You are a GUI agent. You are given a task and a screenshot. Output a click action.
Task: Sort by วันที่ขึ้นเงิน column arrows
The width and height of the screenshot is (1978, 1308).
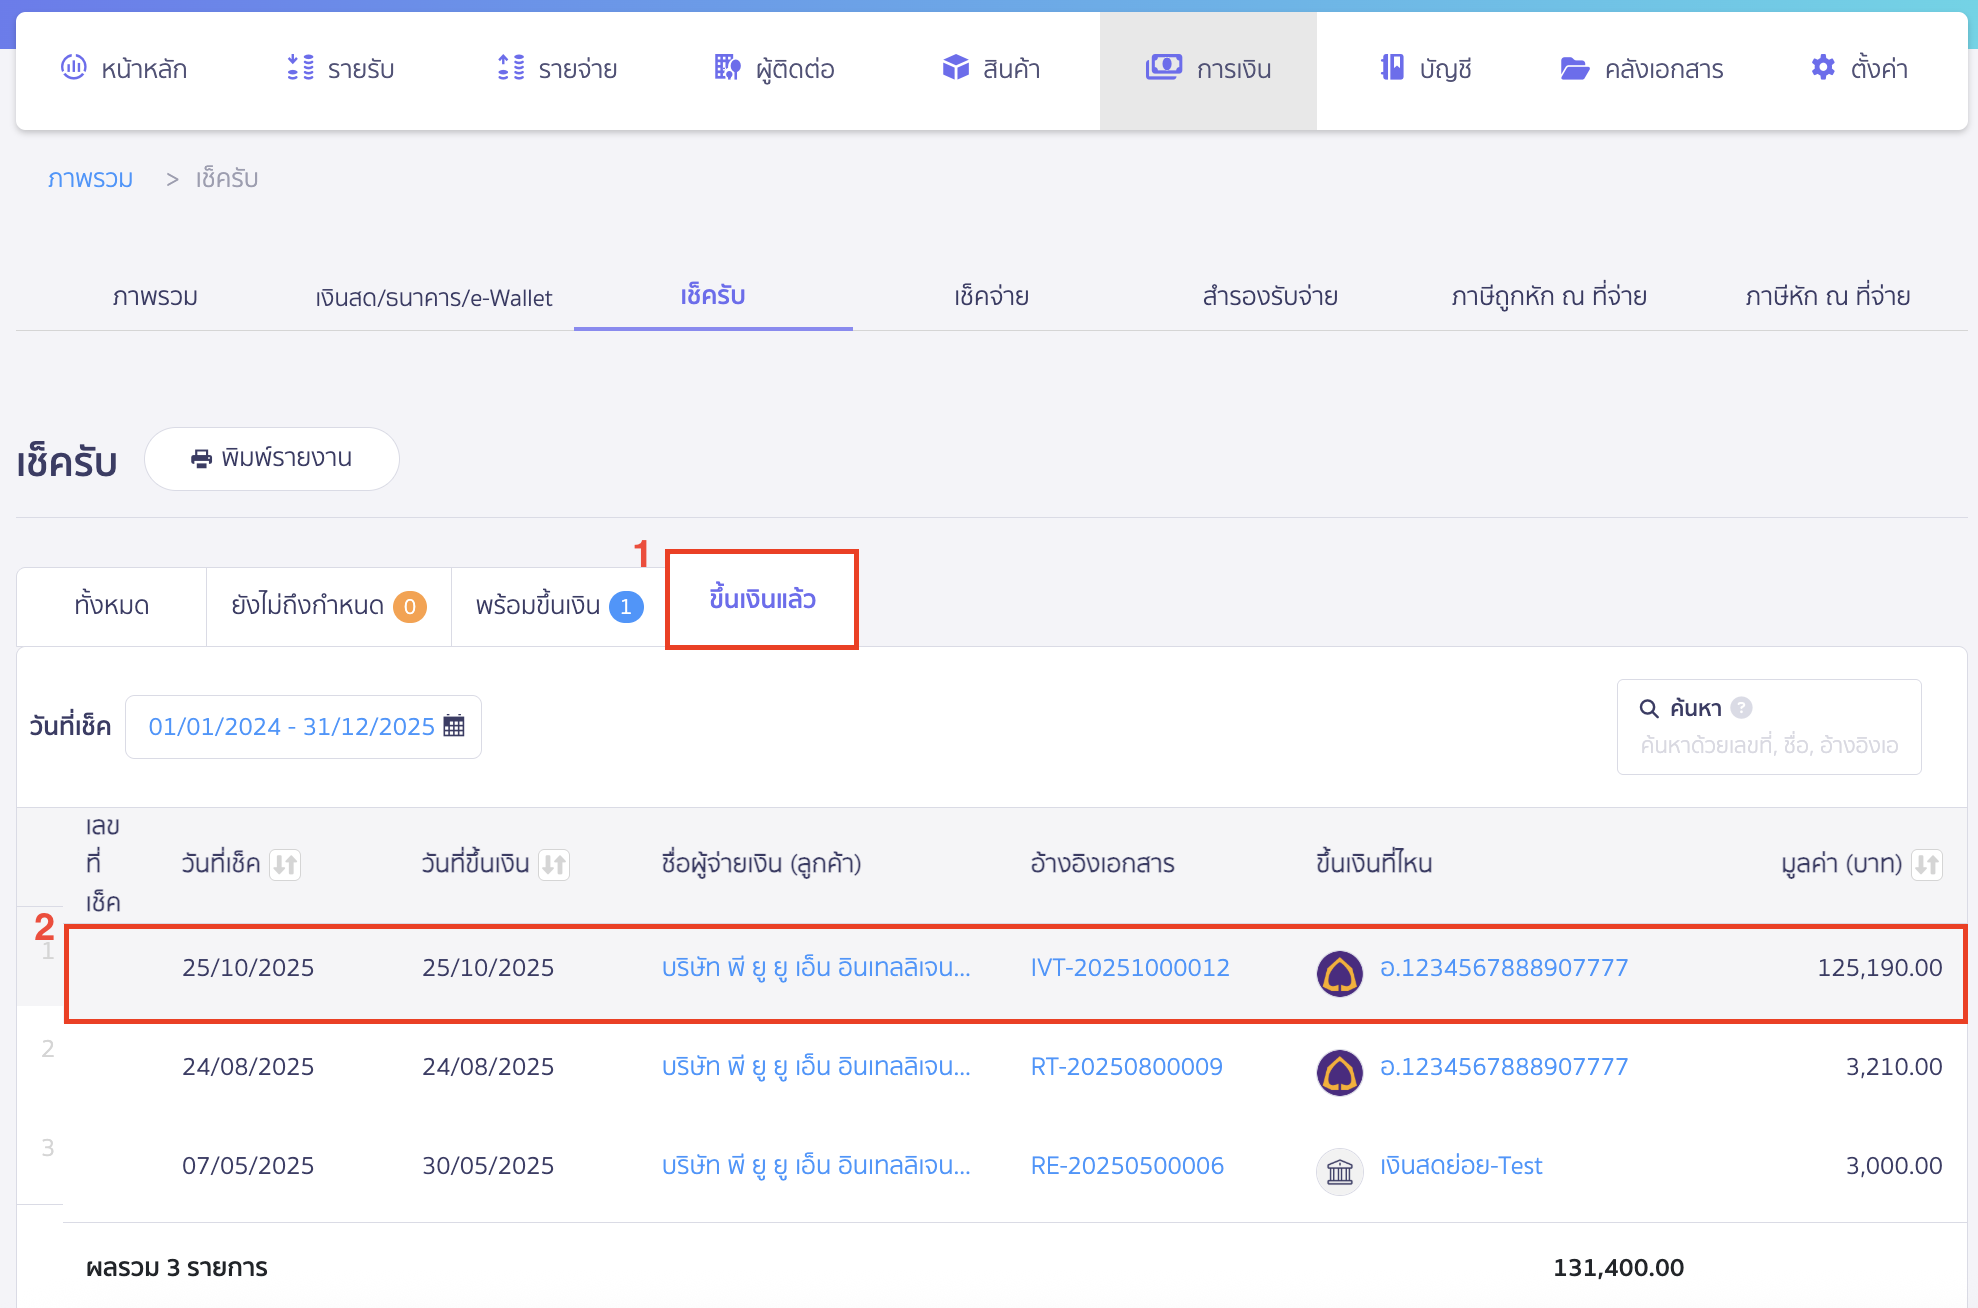click(554, 864)
